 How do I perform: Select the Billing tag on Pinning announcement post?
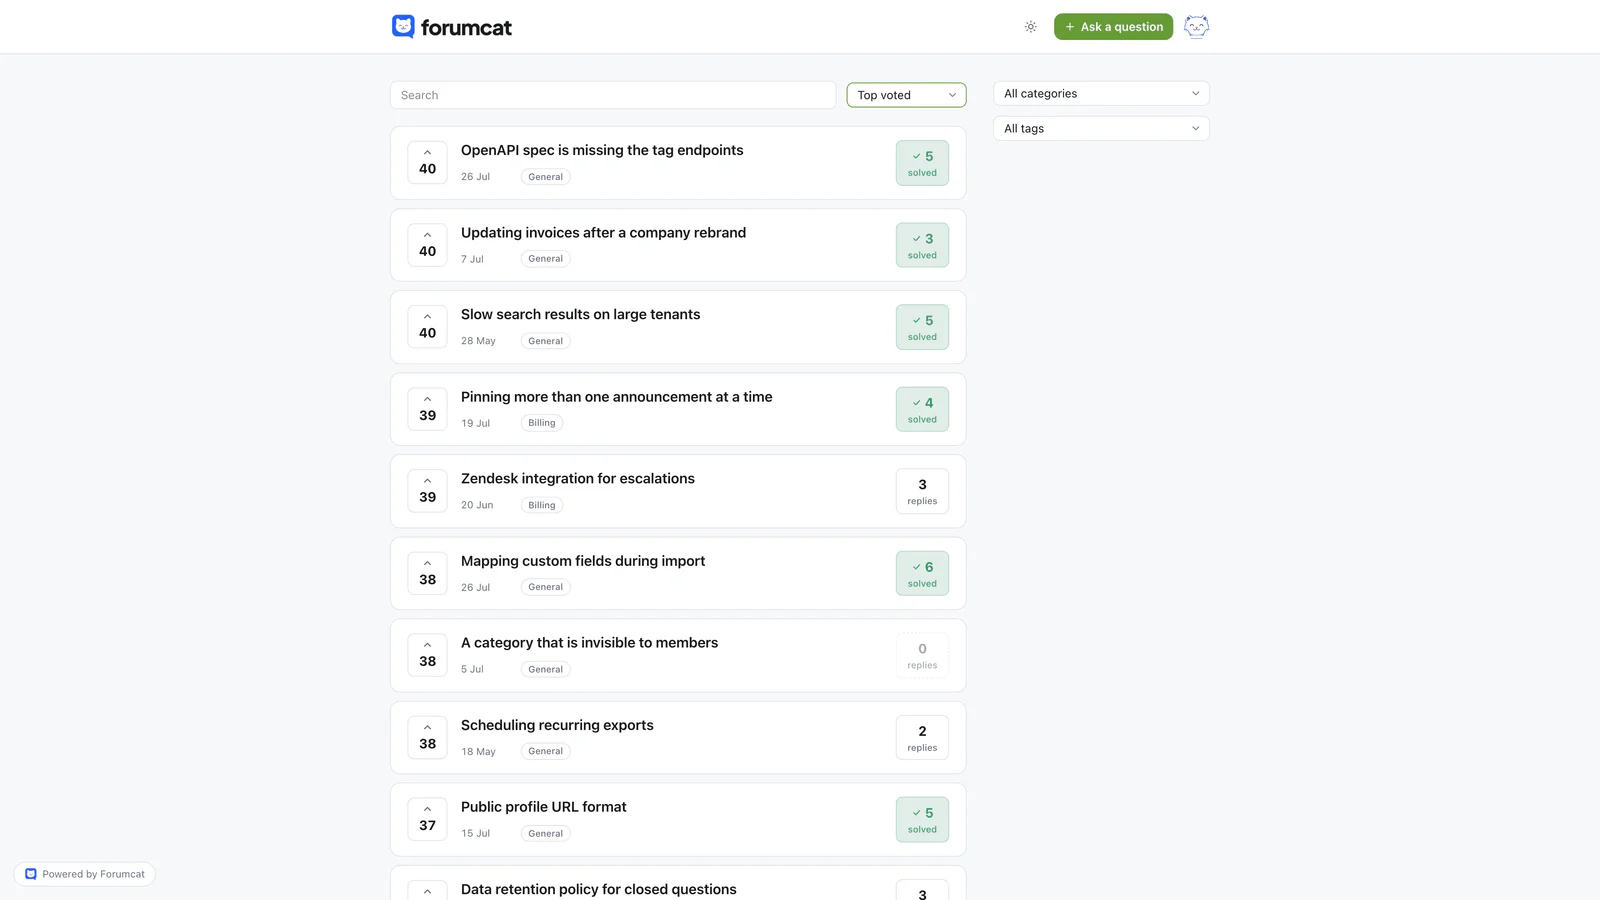tap(542, 423)
